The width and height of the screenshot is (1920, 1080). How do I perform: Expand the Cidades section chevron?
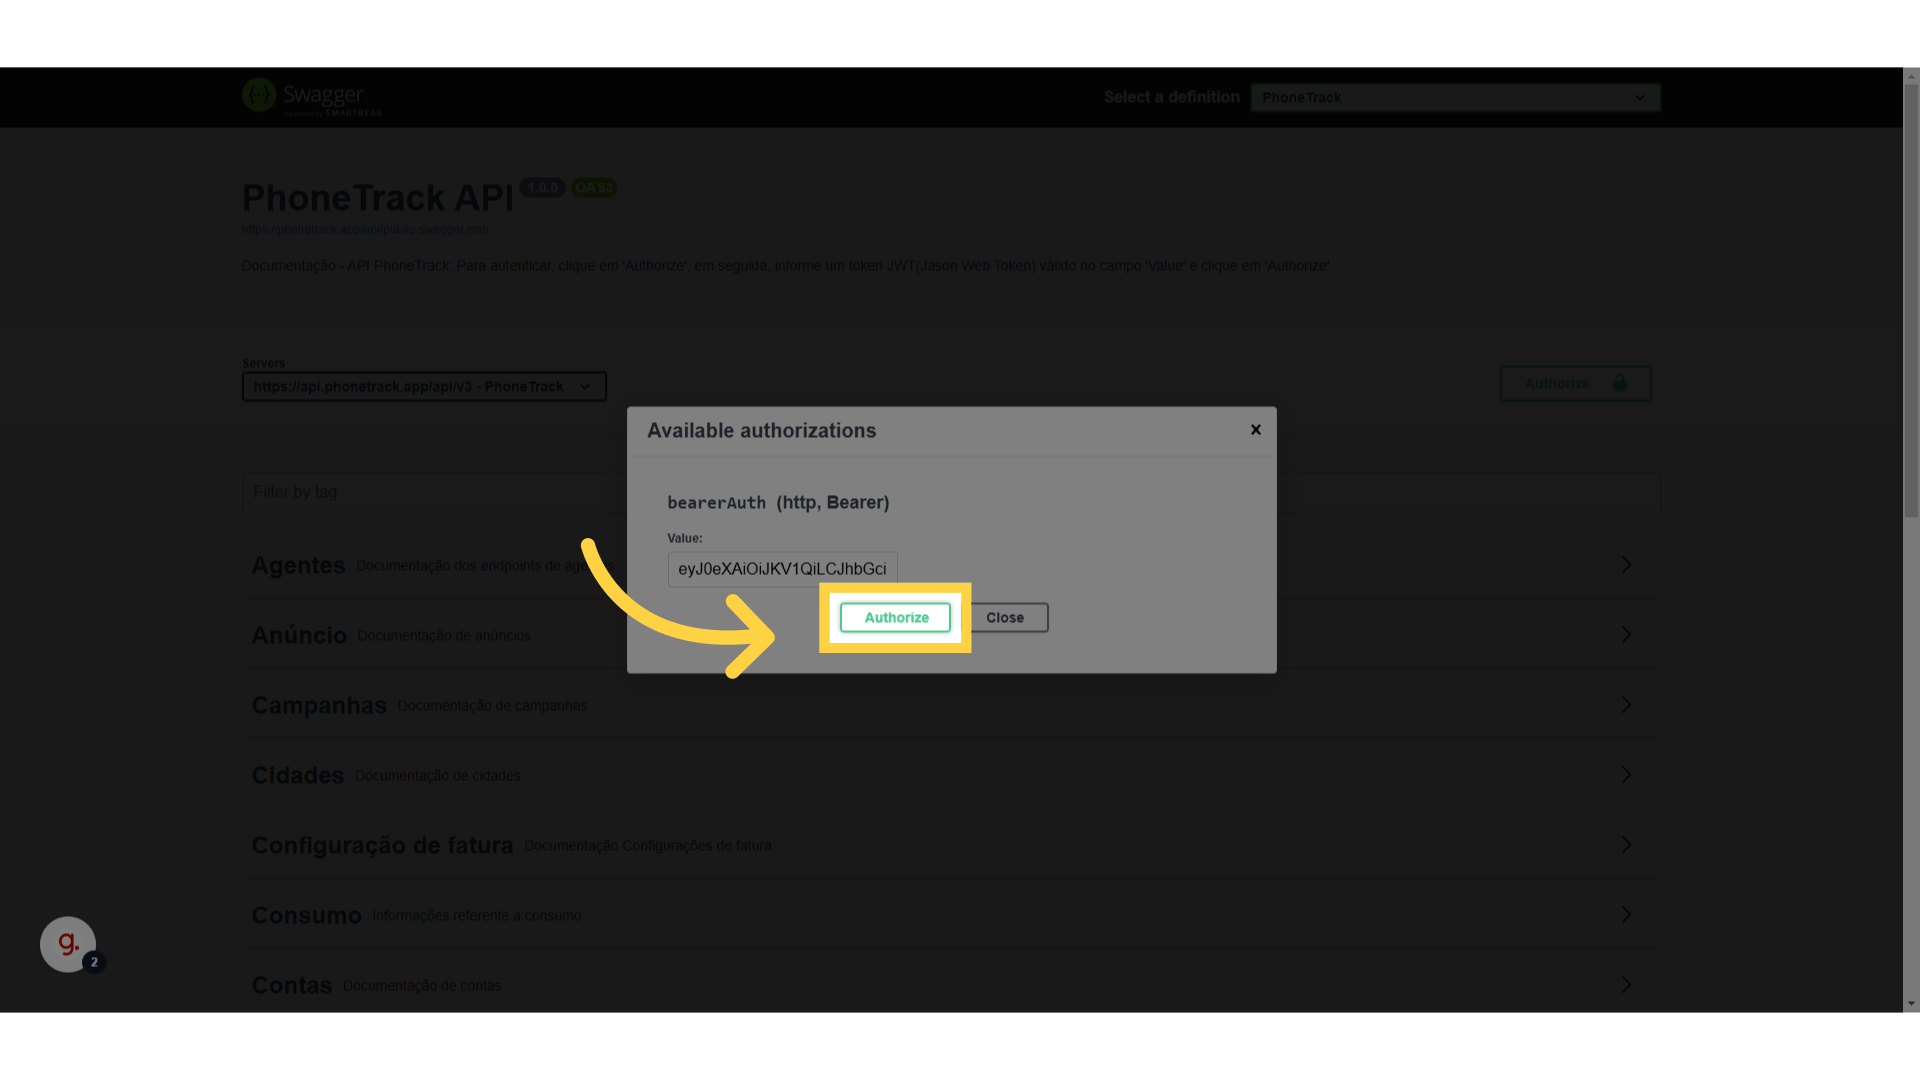point(1626,775)
